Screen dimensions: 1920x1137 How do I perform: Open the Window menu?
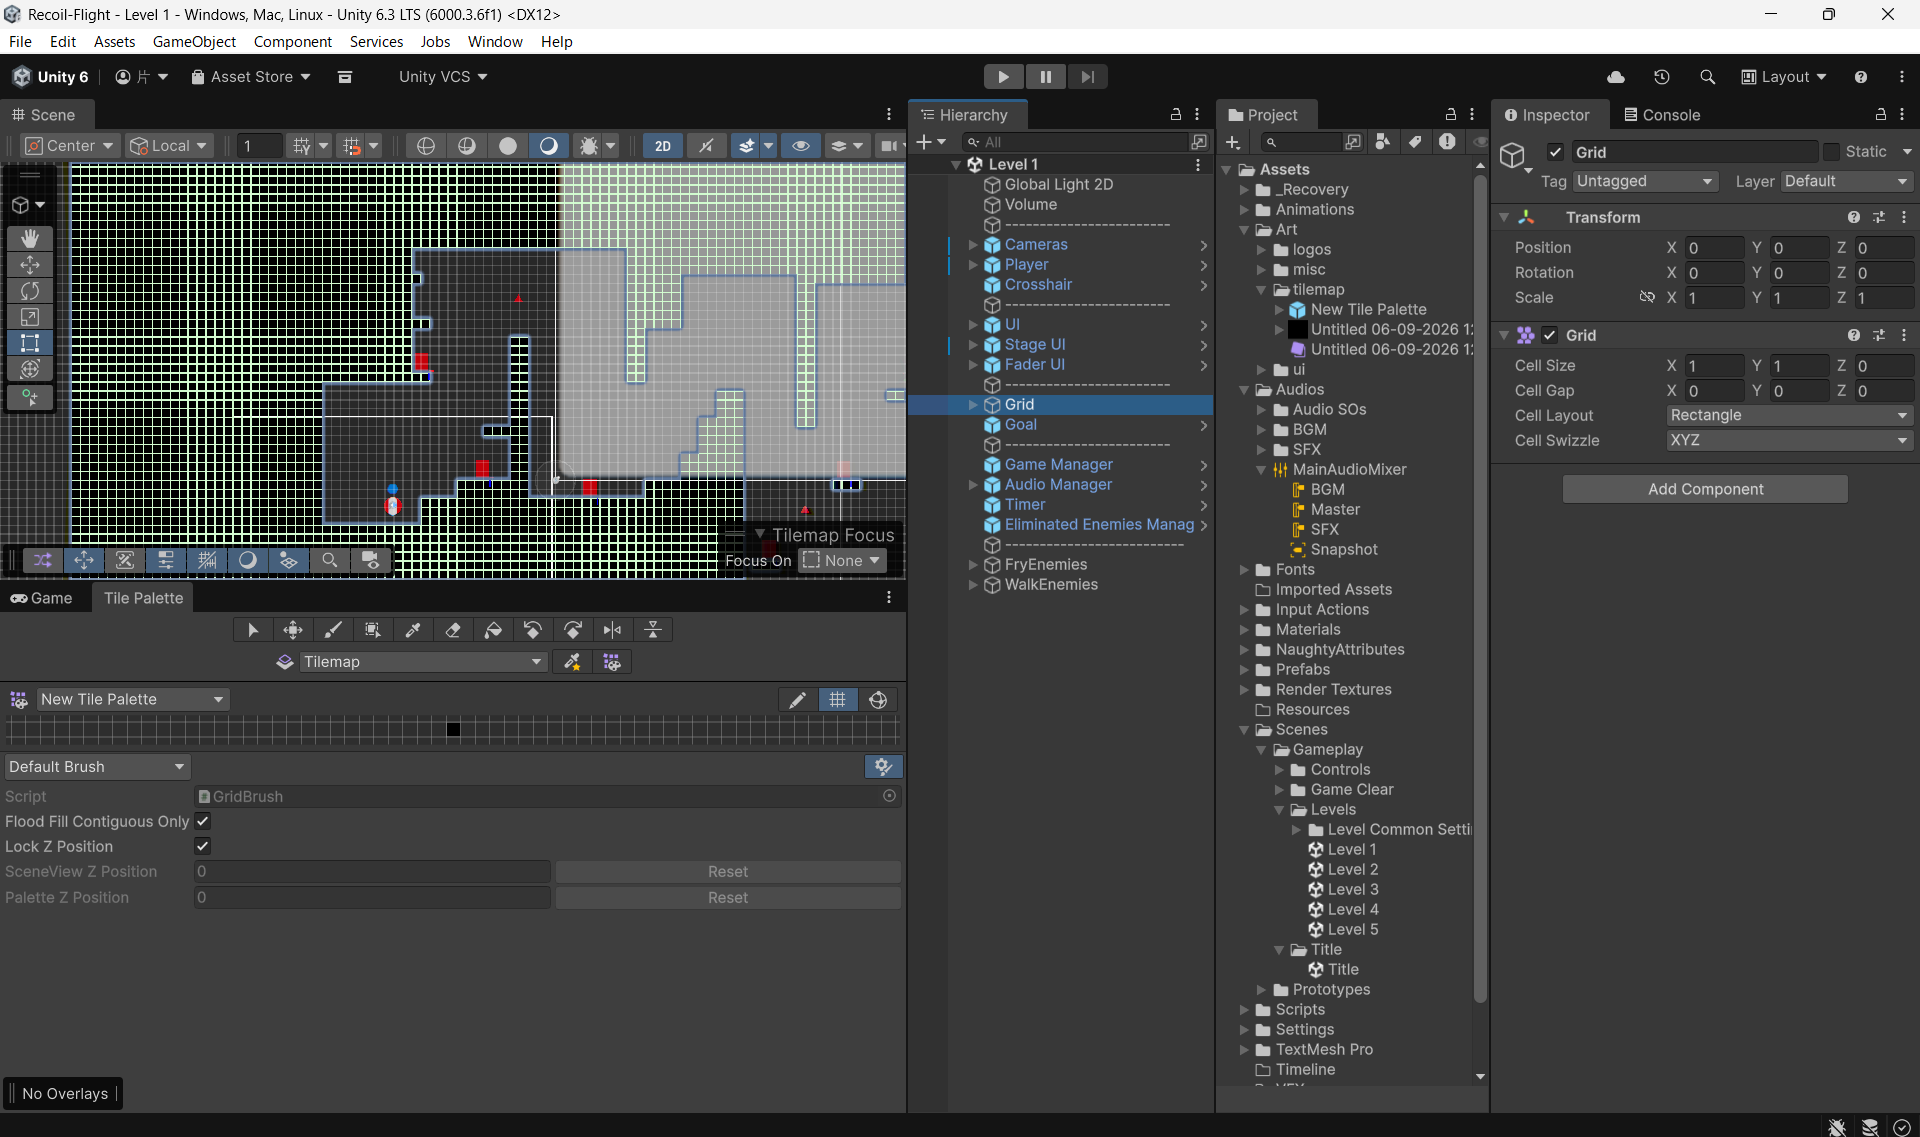(495, 42)
